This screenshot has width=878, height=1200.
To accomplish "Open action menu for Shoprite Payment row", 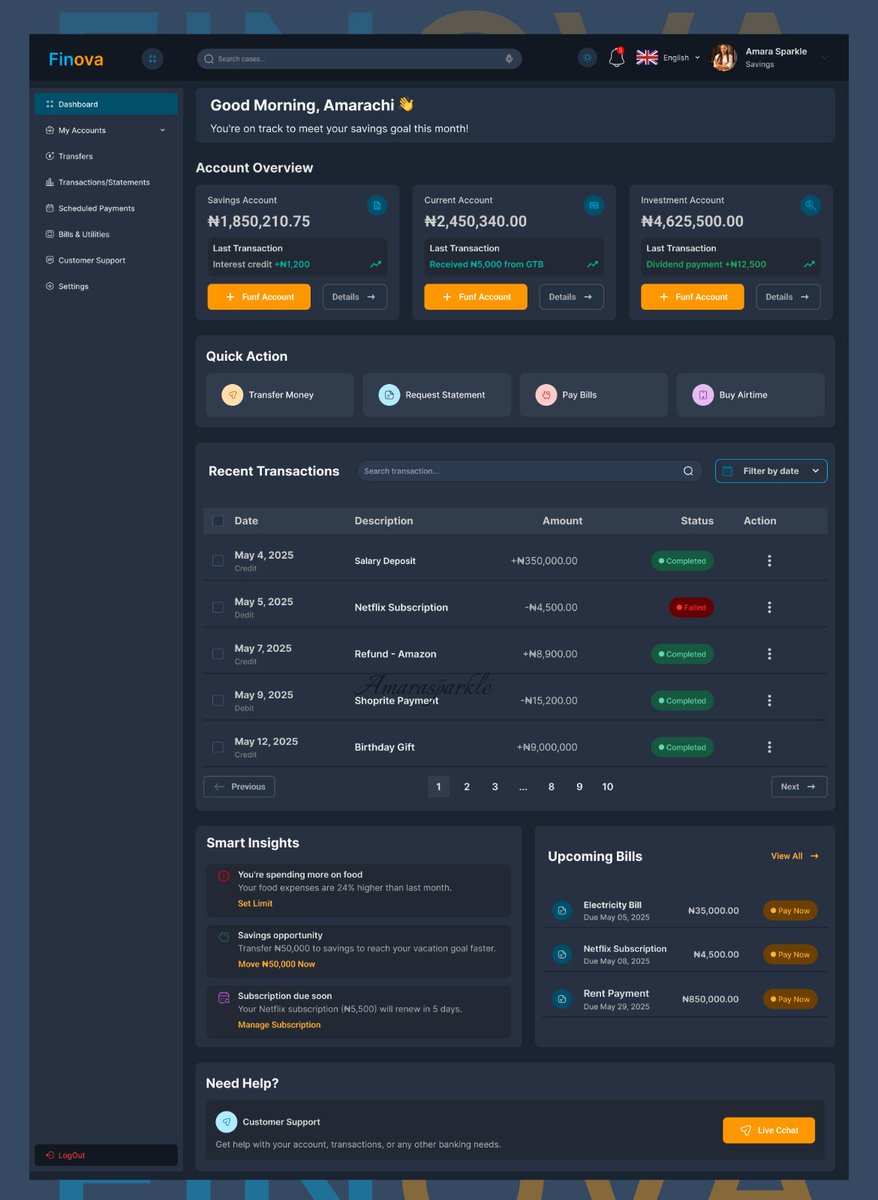I will [x=769, y=700].
